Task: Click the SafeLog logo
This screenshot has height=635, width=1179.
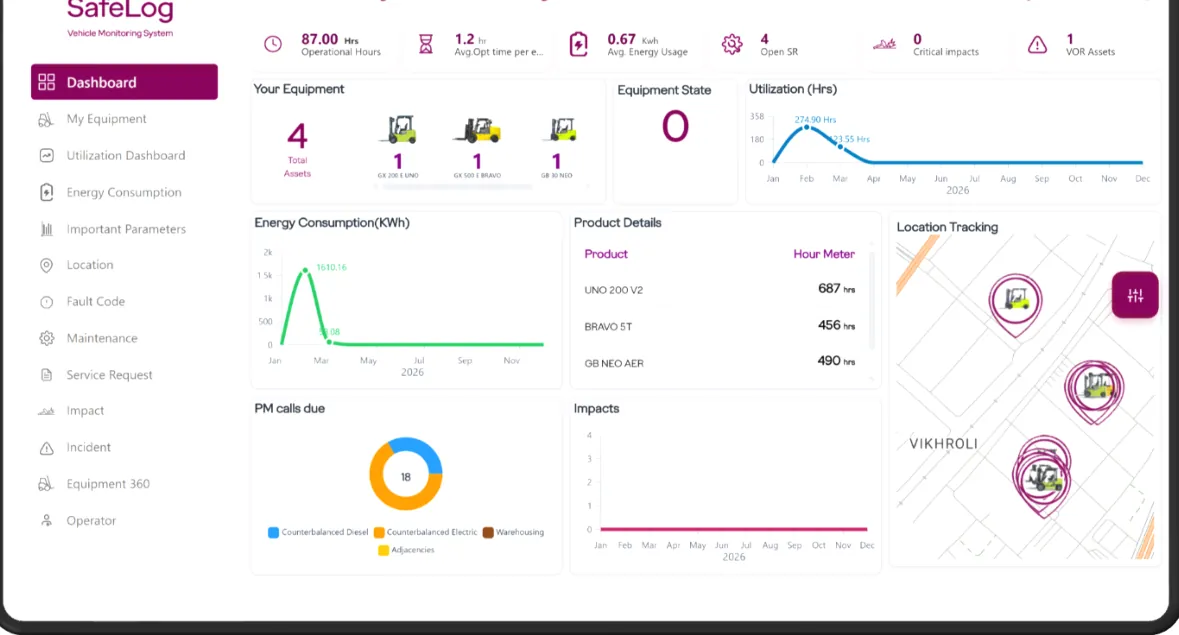Action: tap(120, 19)
